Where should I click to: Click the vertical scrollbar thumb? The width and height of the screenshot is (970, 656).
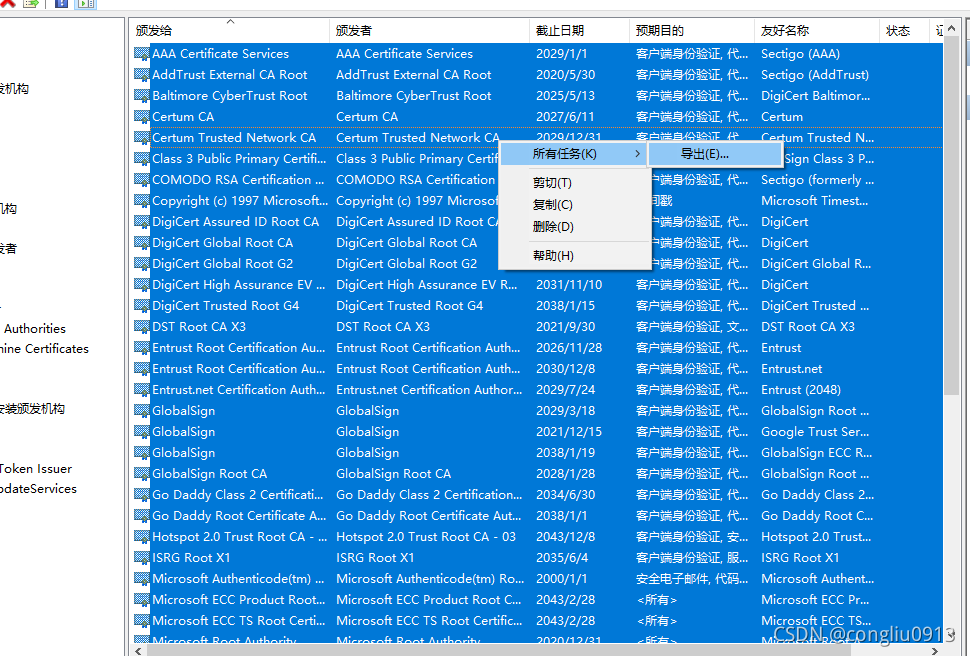(x=951, y=215)
